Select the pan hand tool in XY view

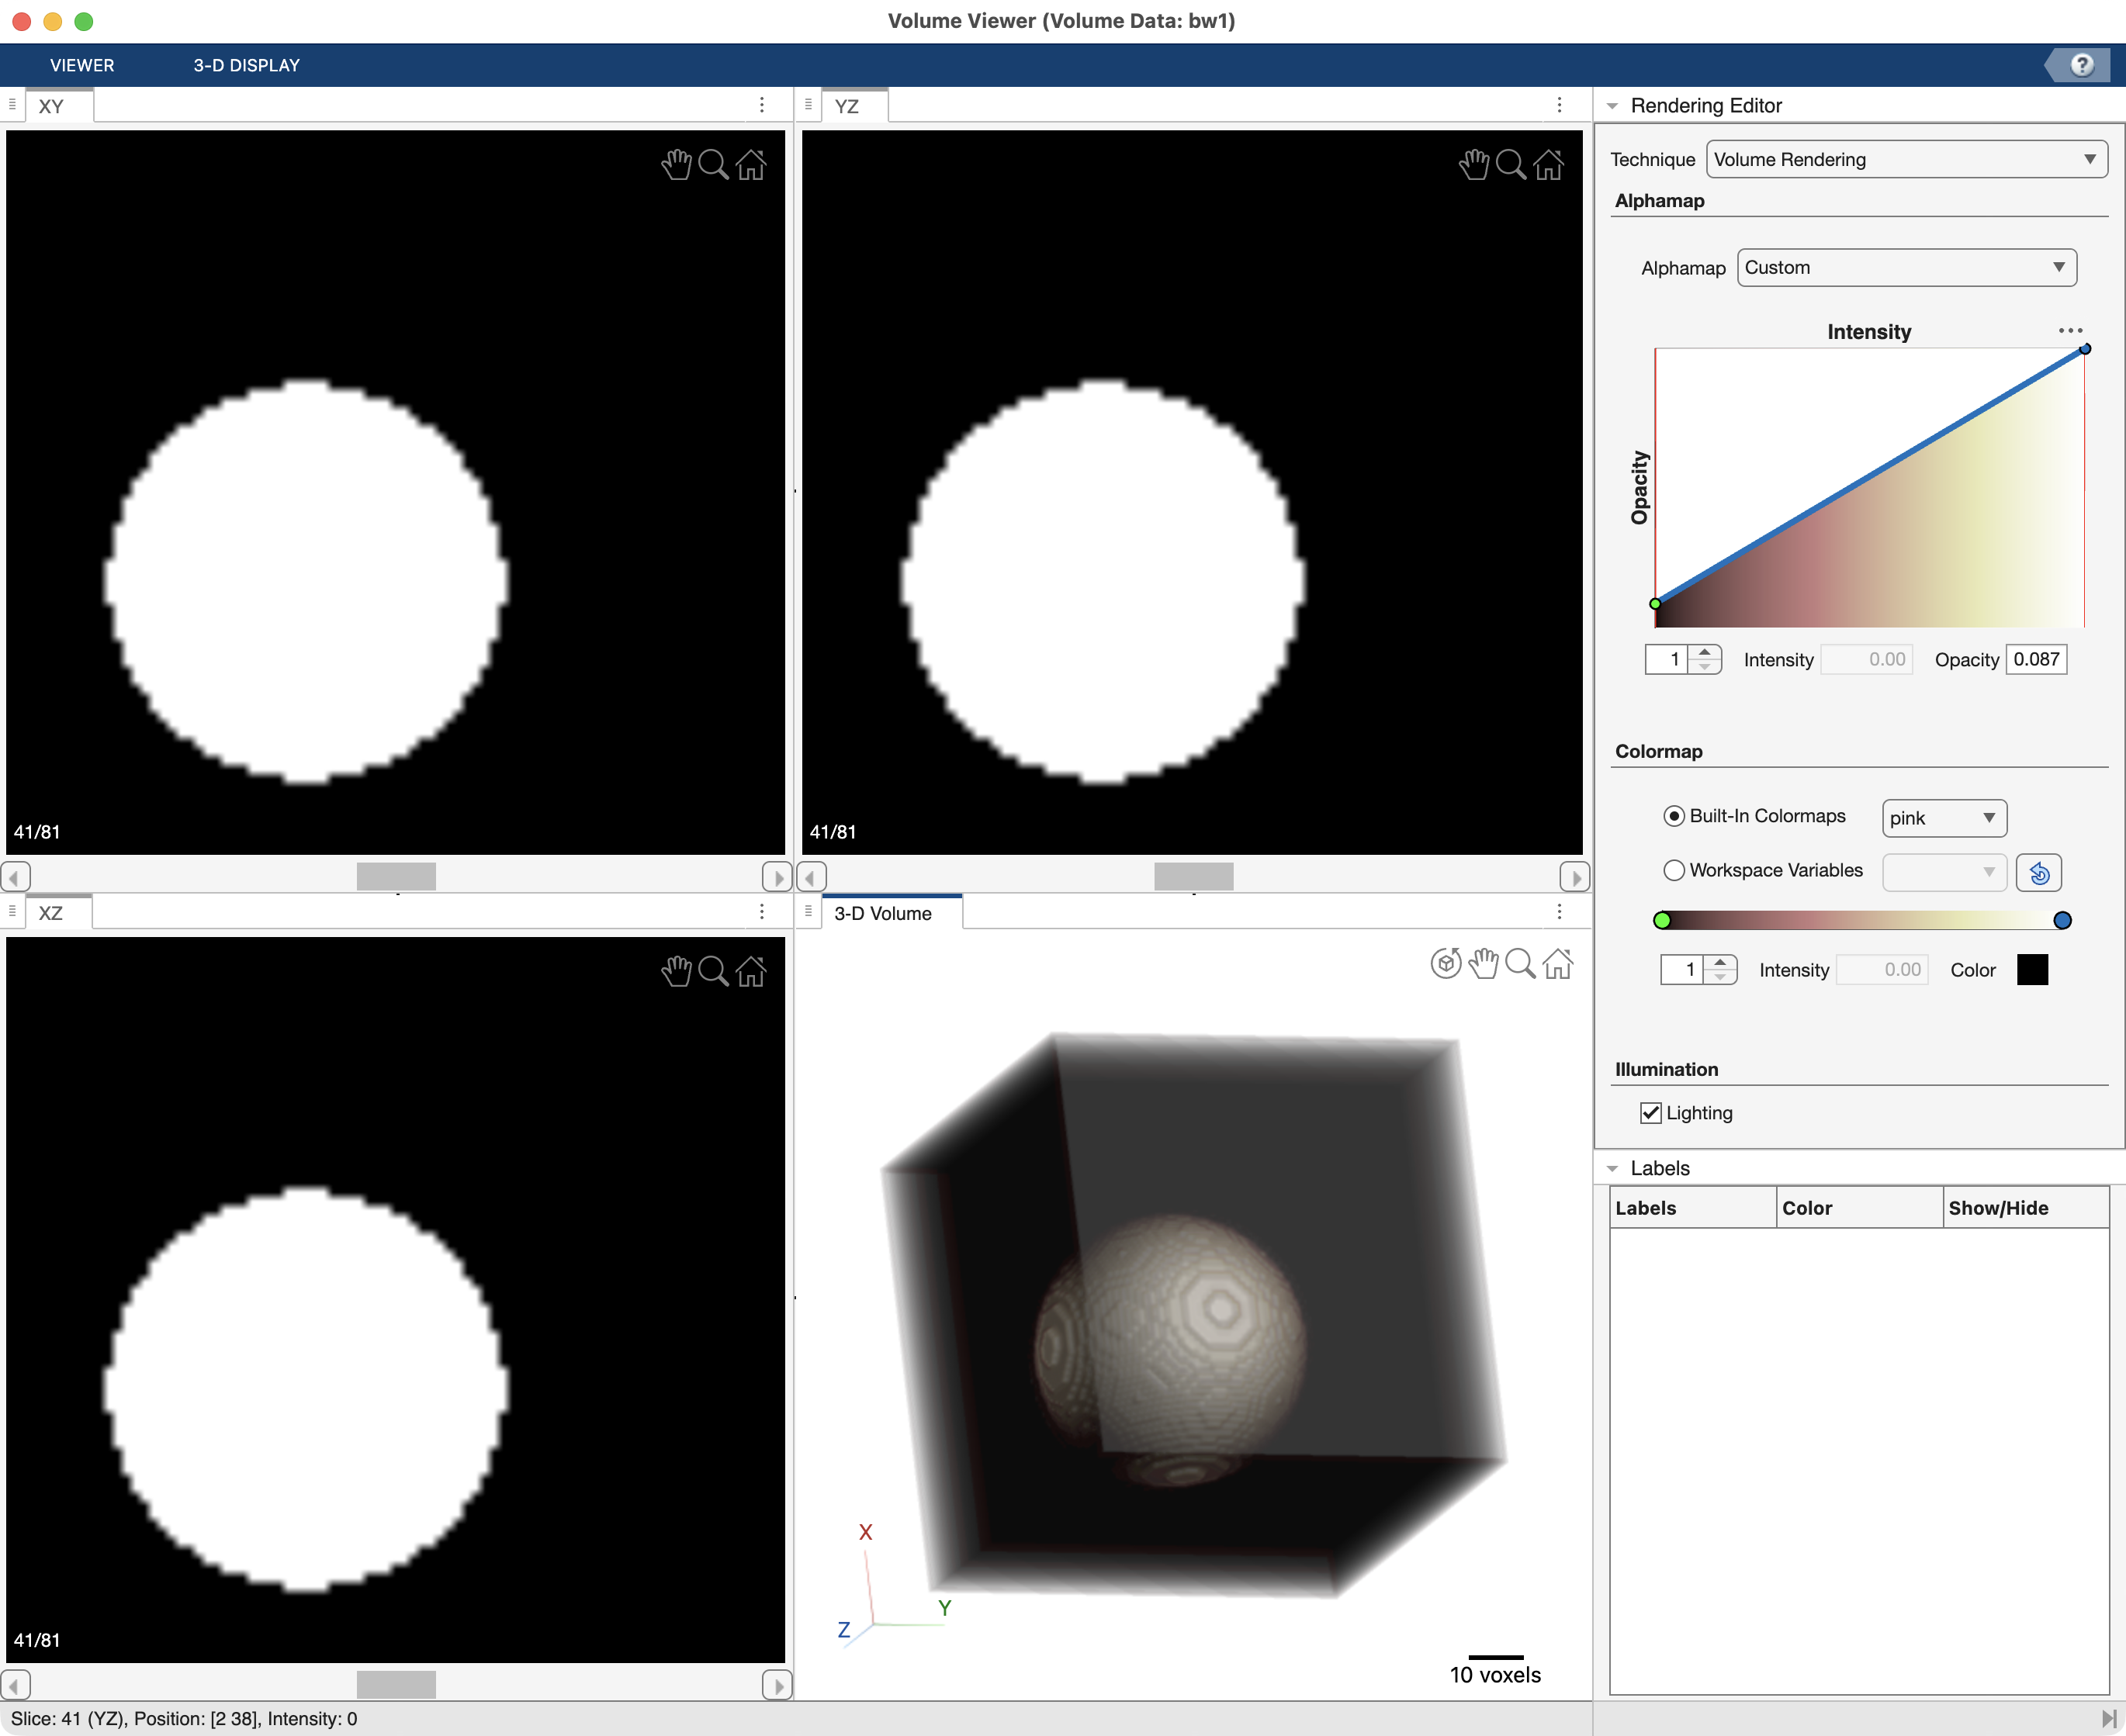676,164
